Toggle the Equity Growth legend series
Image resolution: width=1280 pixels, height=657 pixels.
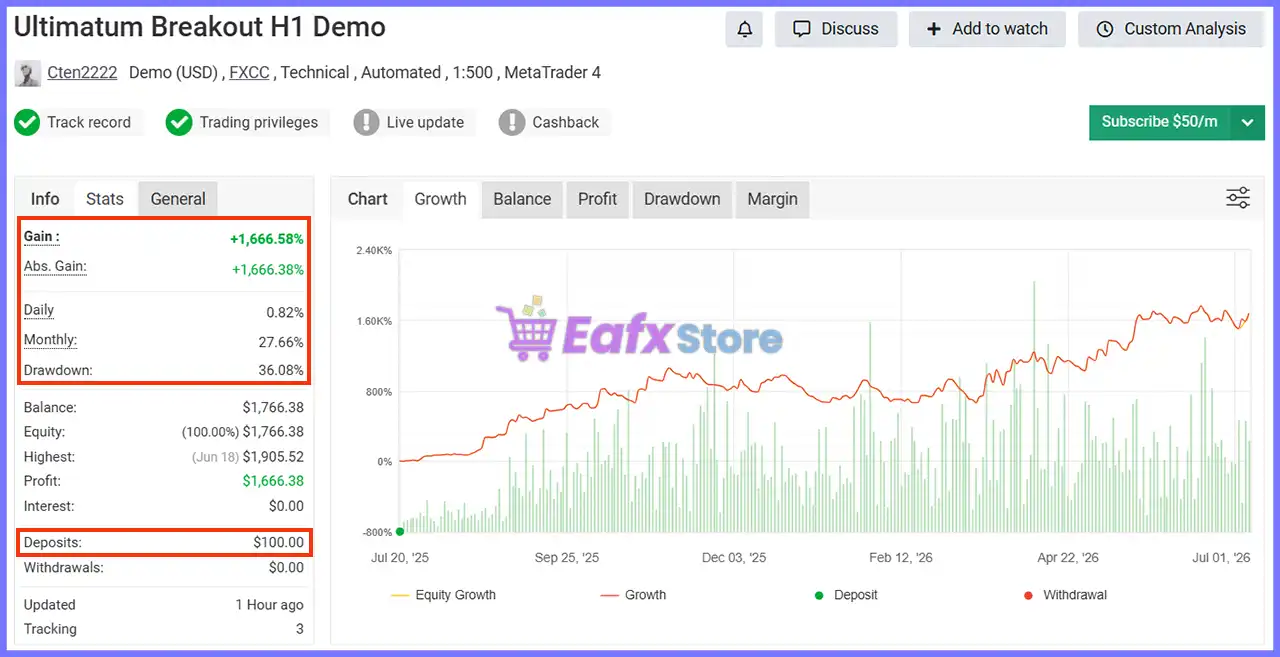point(443,595)
